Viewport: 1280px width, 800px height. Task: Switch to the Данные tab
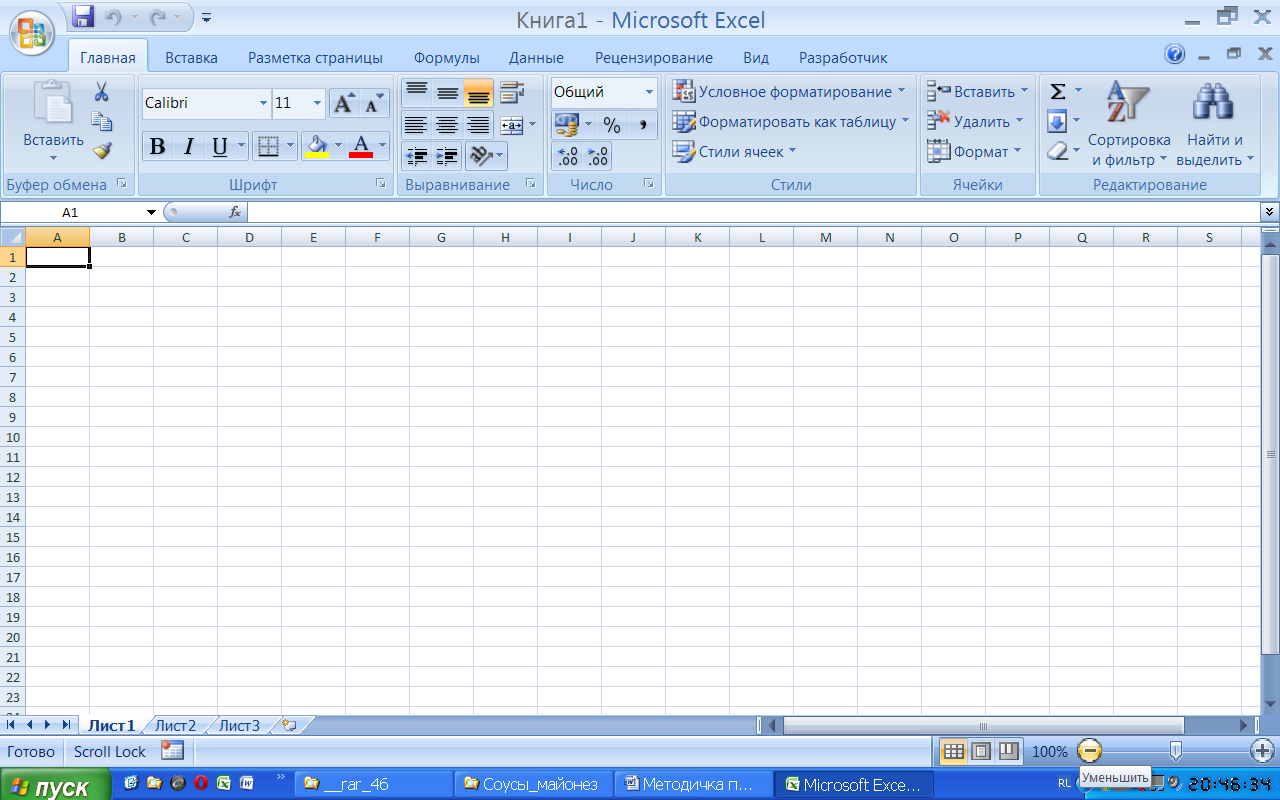(536, 58)
